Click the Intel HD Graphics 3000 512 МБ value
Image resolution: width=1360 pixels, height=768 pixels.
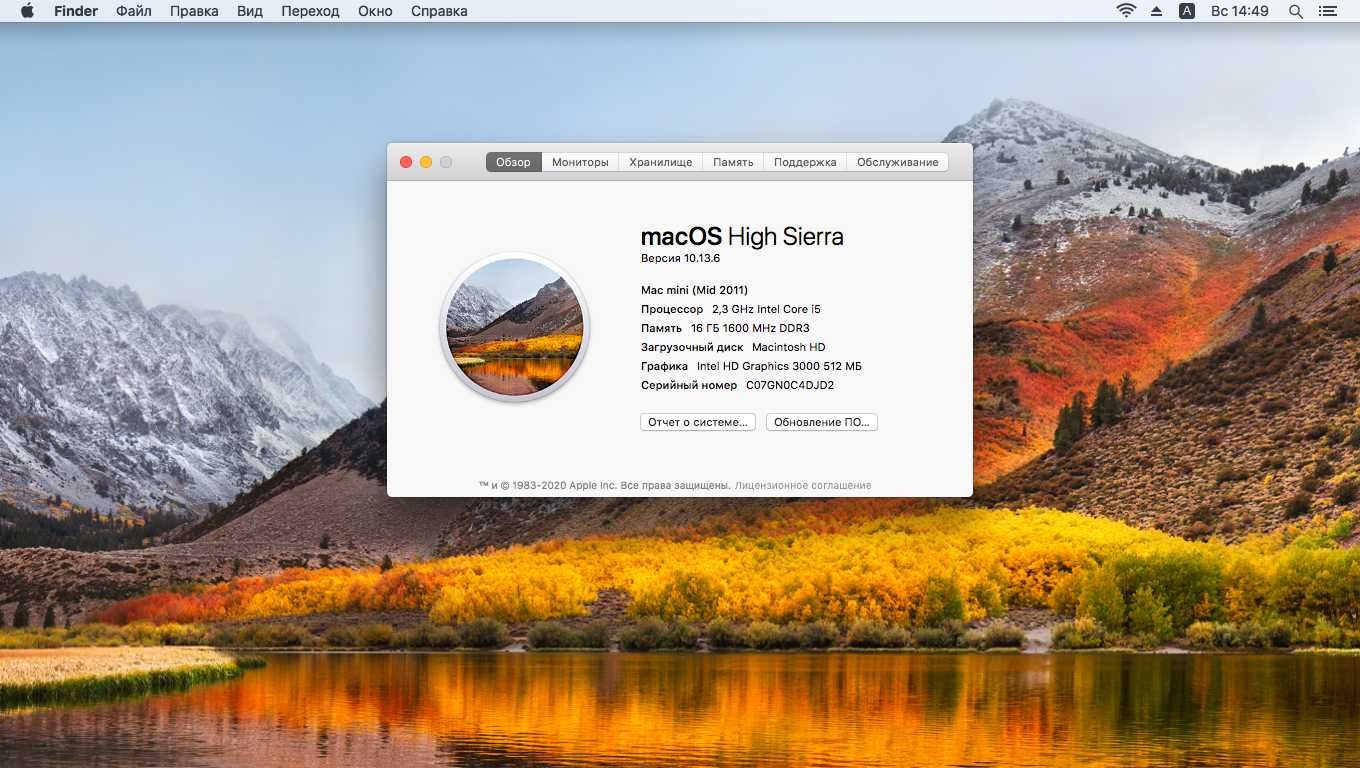pos(779,366)
